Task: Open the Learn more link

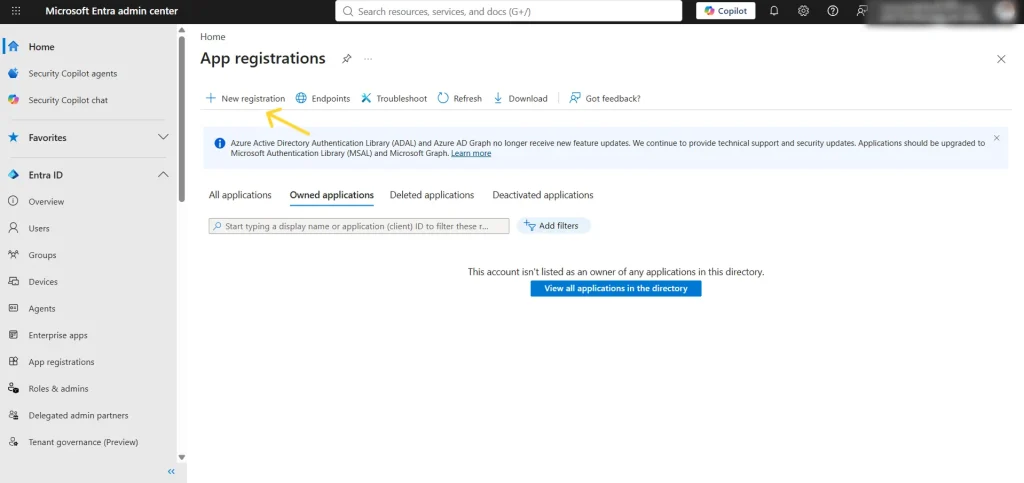Action: coord(471,153)
